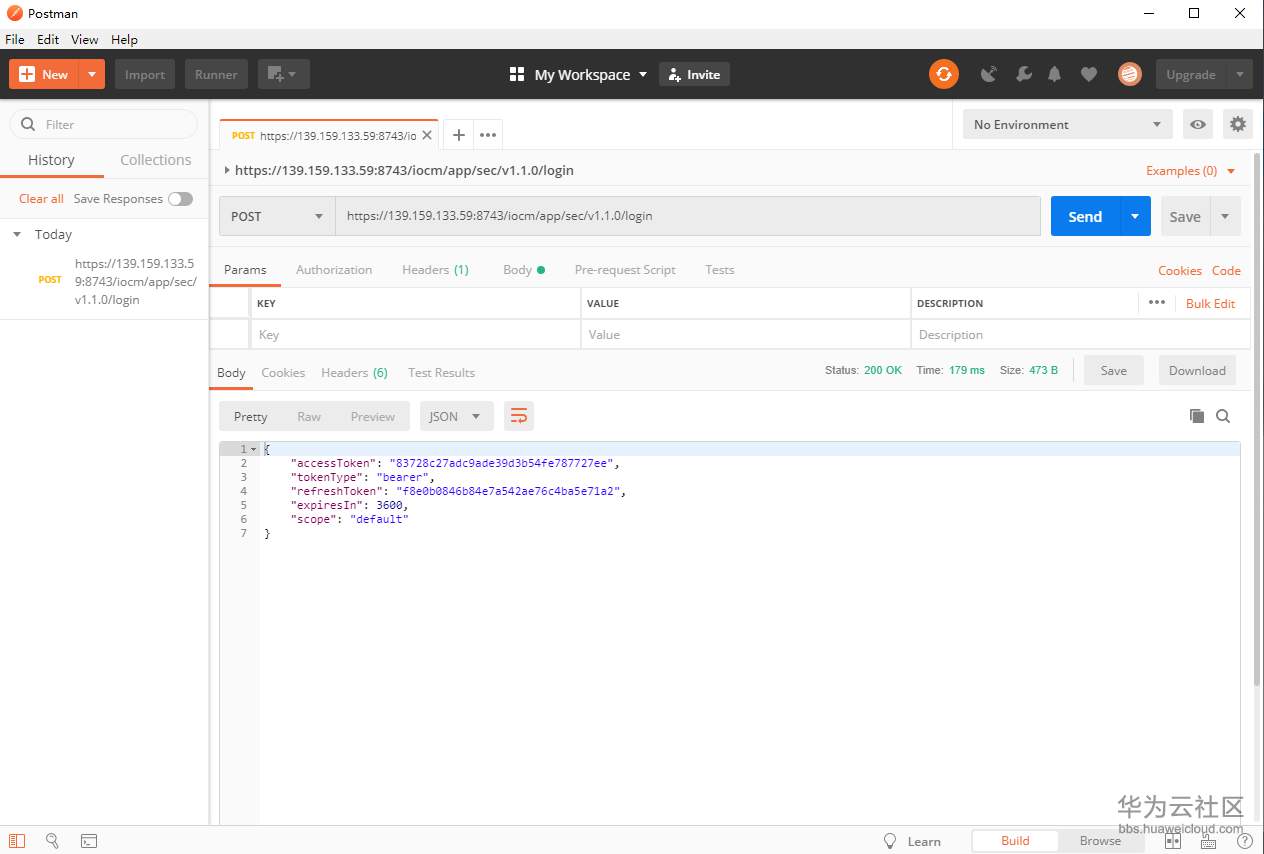Open the Test Results tab
This screenshot has width=1264, height=854.
tap(441, 373)
